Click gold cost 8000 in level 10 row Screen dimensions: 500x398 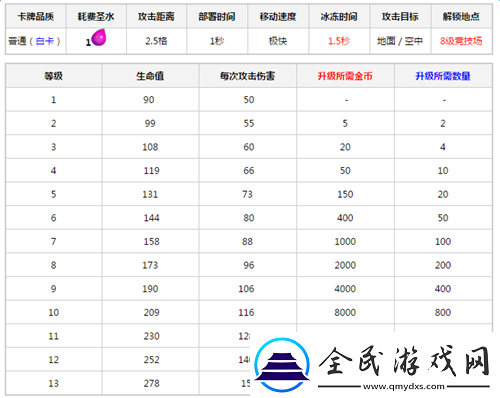tap(345, 313)
